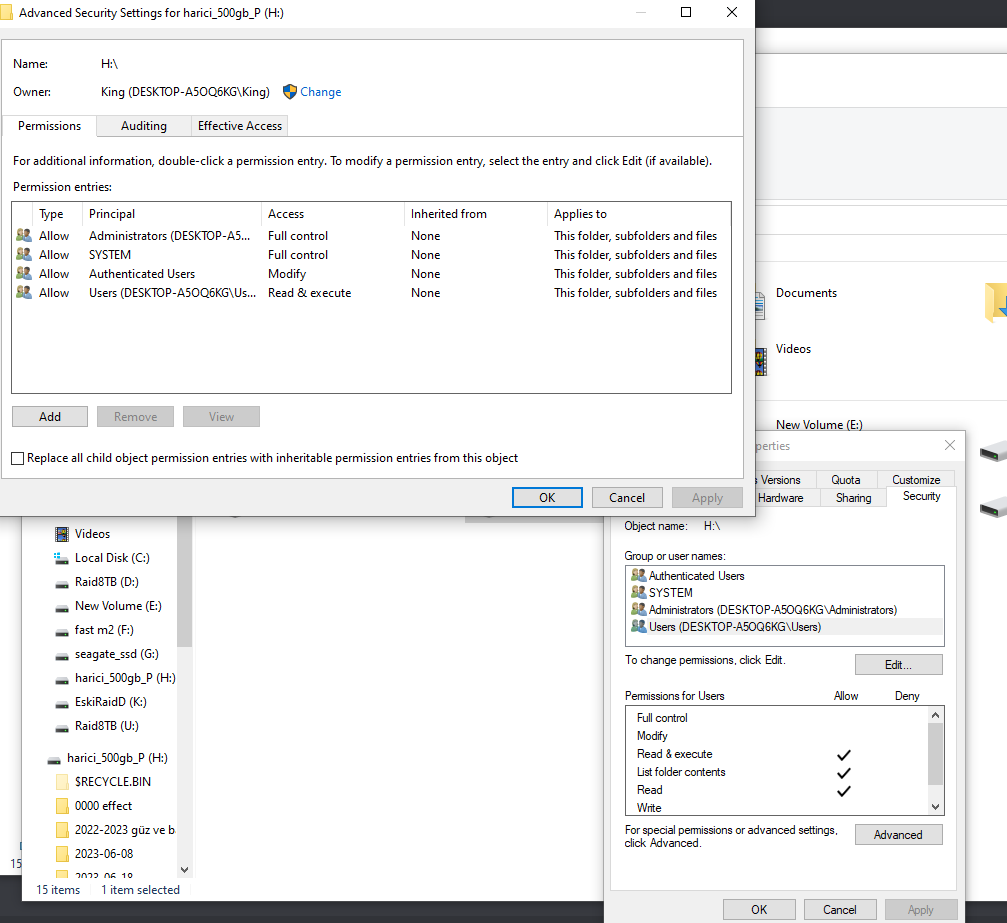Select the Modify access entry for Authenticated Users

pyautogui.click(x=287, y=274)
